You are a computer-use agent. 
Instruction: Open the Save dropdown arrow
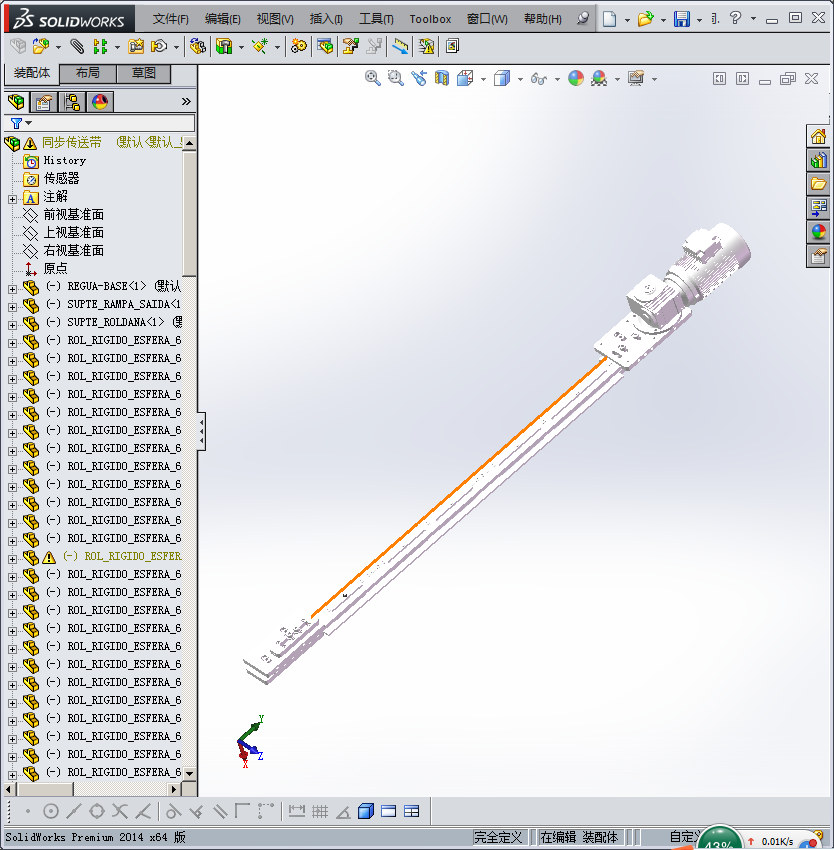(699, 20)
